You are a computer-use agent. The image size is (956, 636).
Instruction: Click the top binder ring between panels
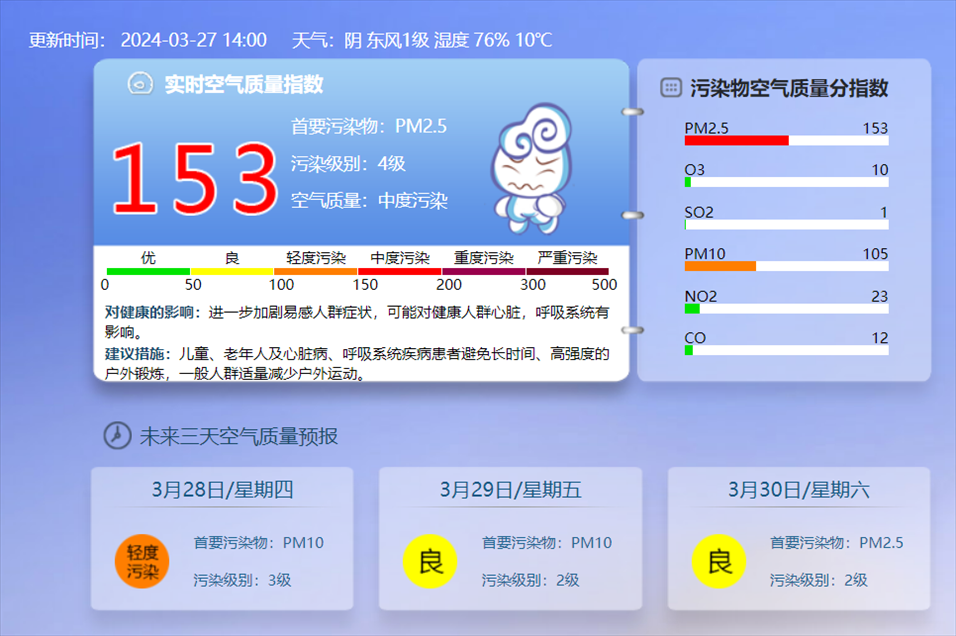[632, 113]
